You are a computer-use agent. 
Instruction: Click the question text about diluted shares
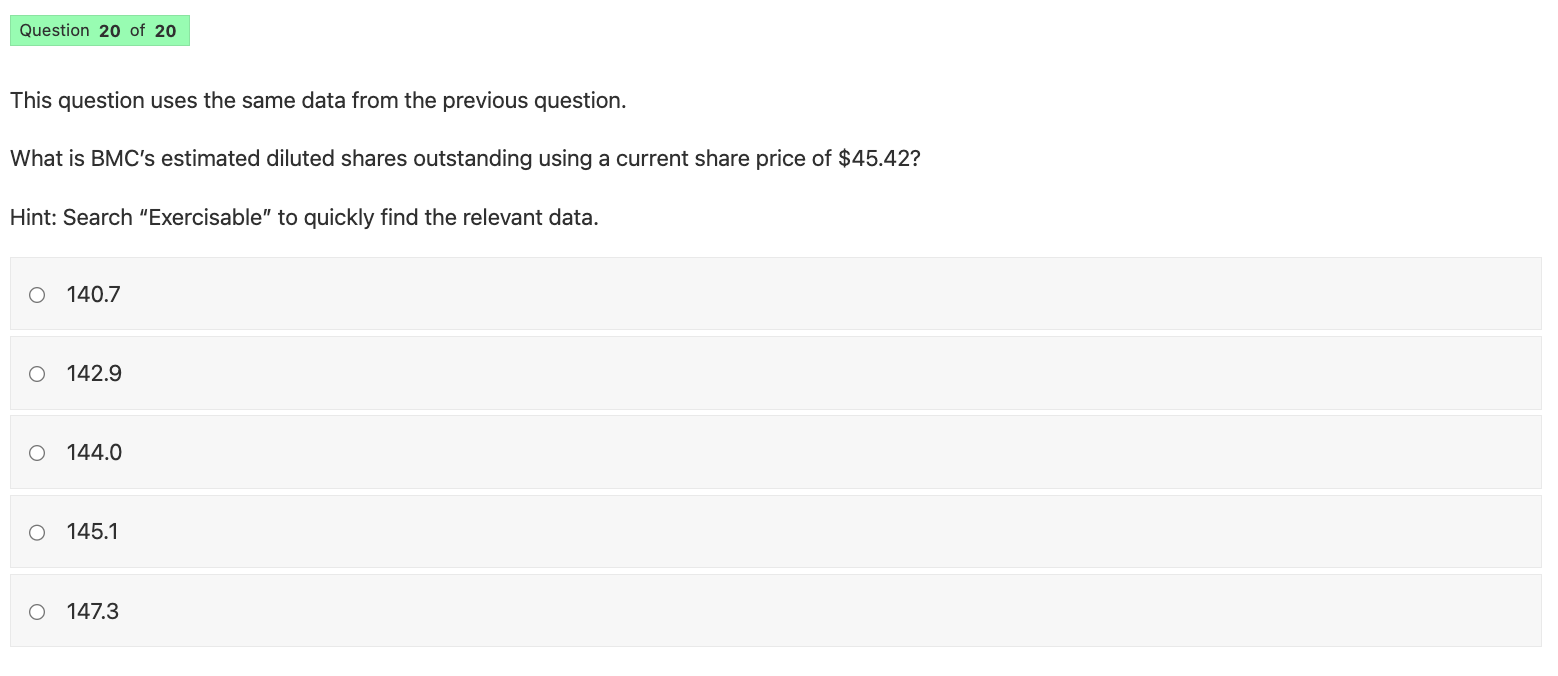pyautogui.click(x=465, y=158)
